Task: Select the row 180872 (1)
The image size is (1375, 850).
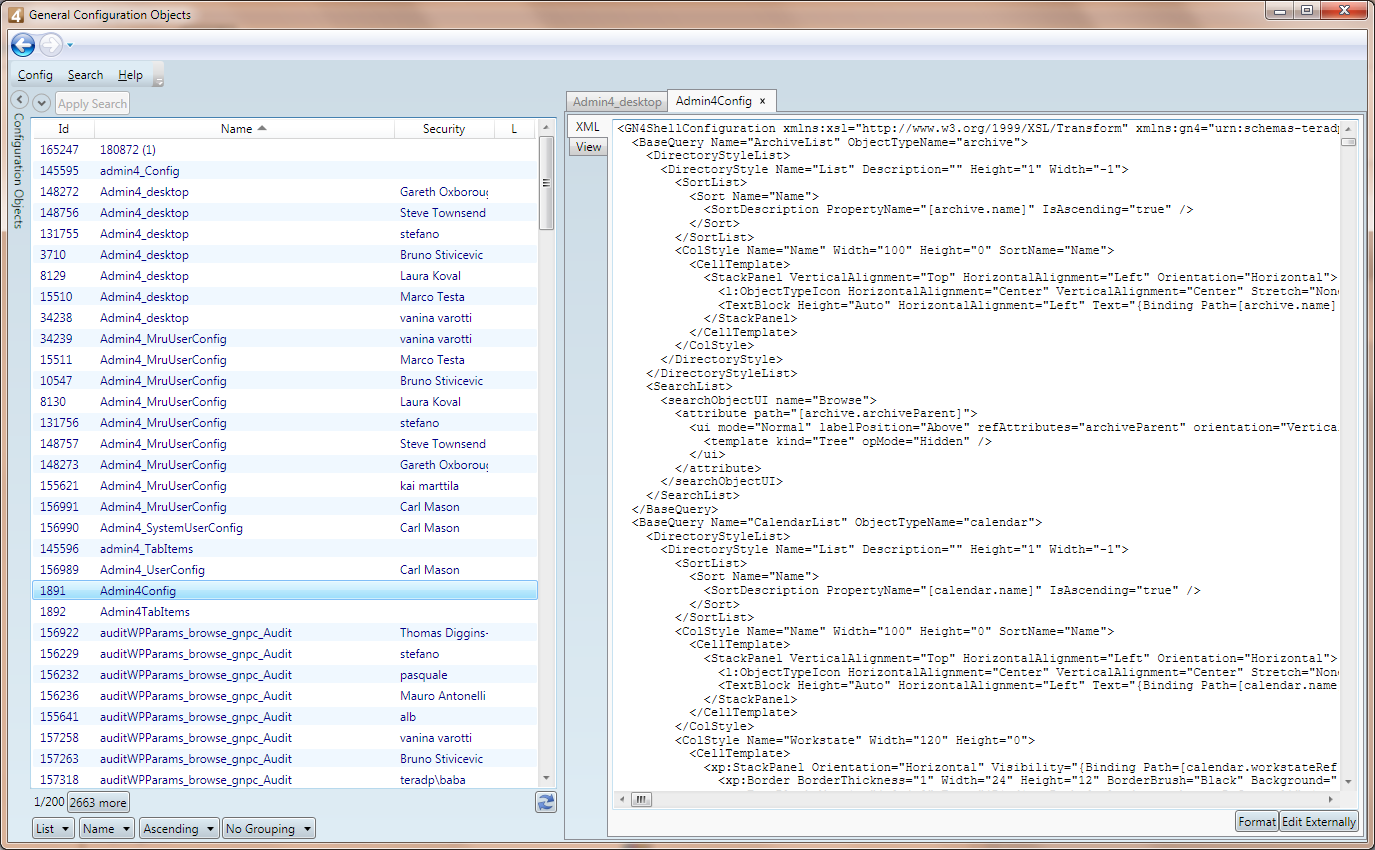Action: coord(285,149)
